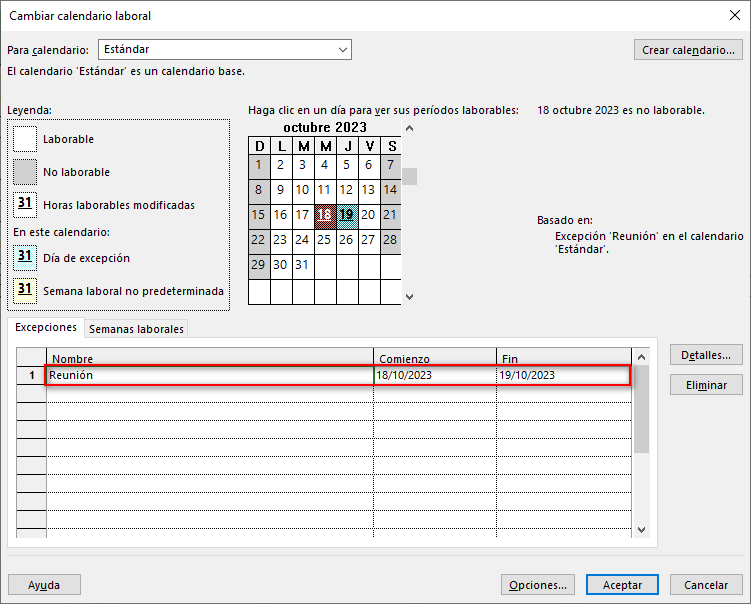Switch to 'Semanas laborales' tab
The image size is (751, 604).
point(137,329)
